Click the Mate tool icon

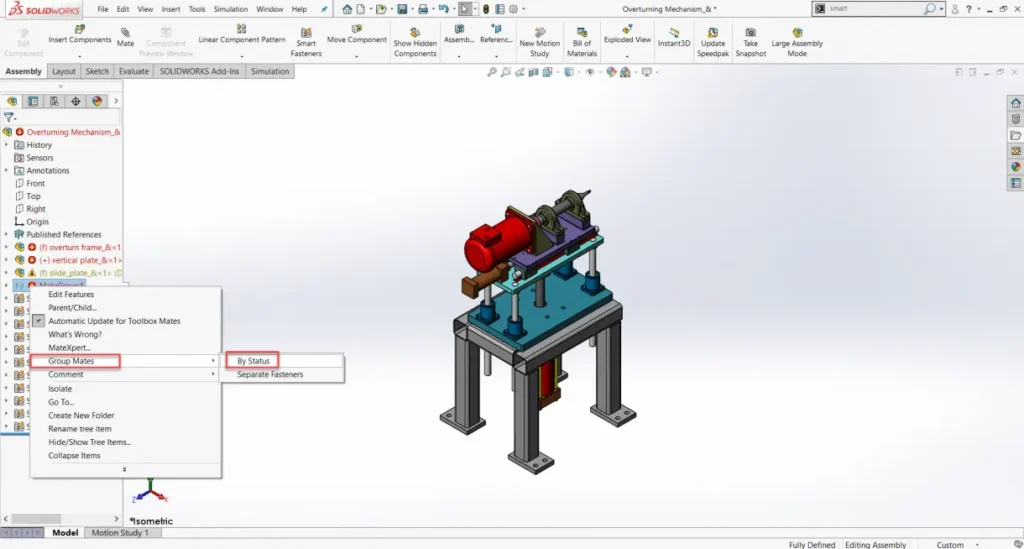[x=125, y=32]
